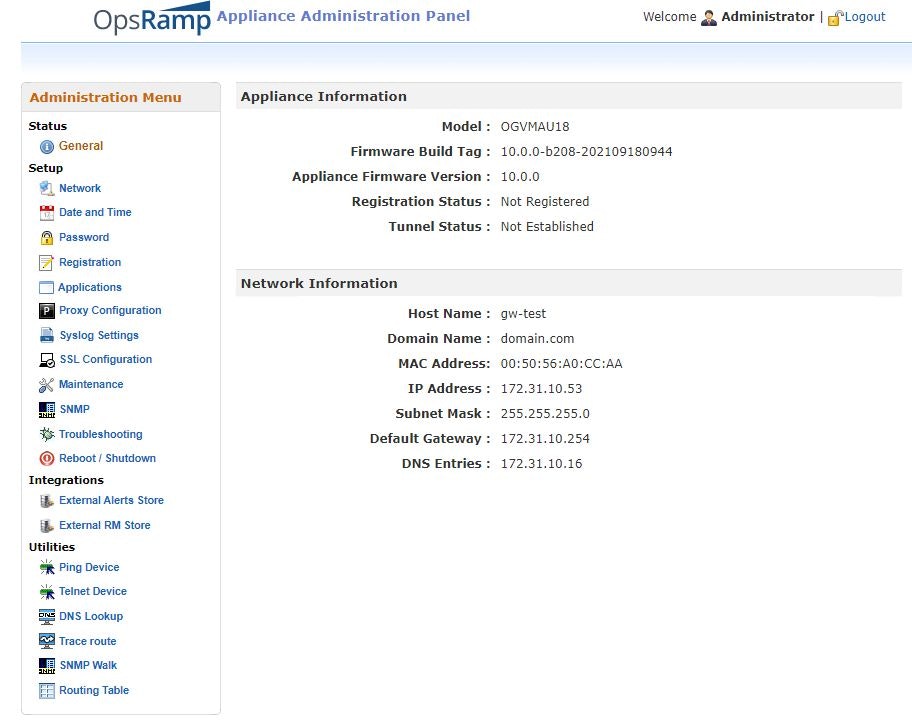View the Routing Table link

coord(94,691)
